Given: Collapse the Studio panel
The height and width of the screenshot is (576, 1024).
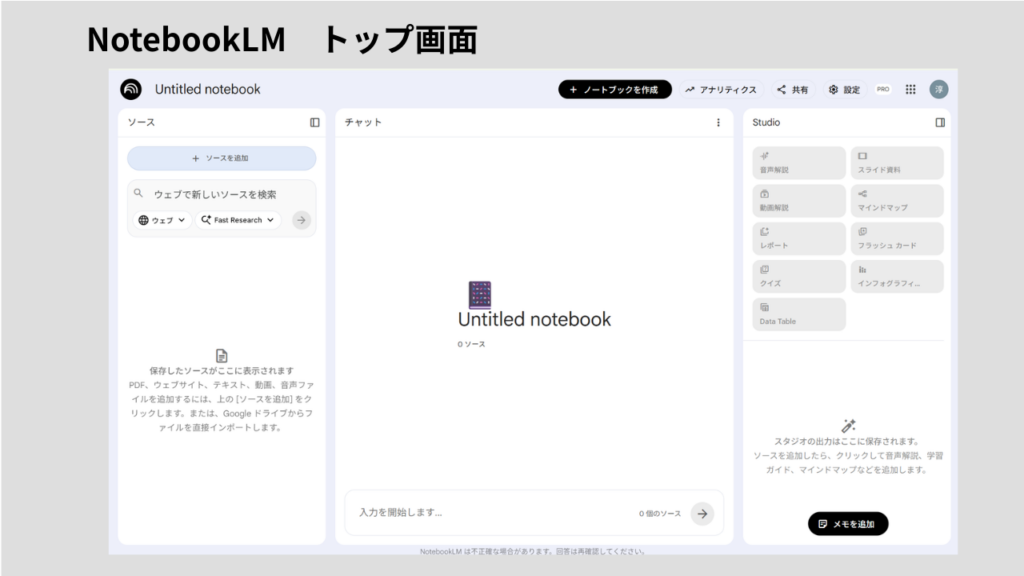Looking at the screenshot, I should [940, 123].
